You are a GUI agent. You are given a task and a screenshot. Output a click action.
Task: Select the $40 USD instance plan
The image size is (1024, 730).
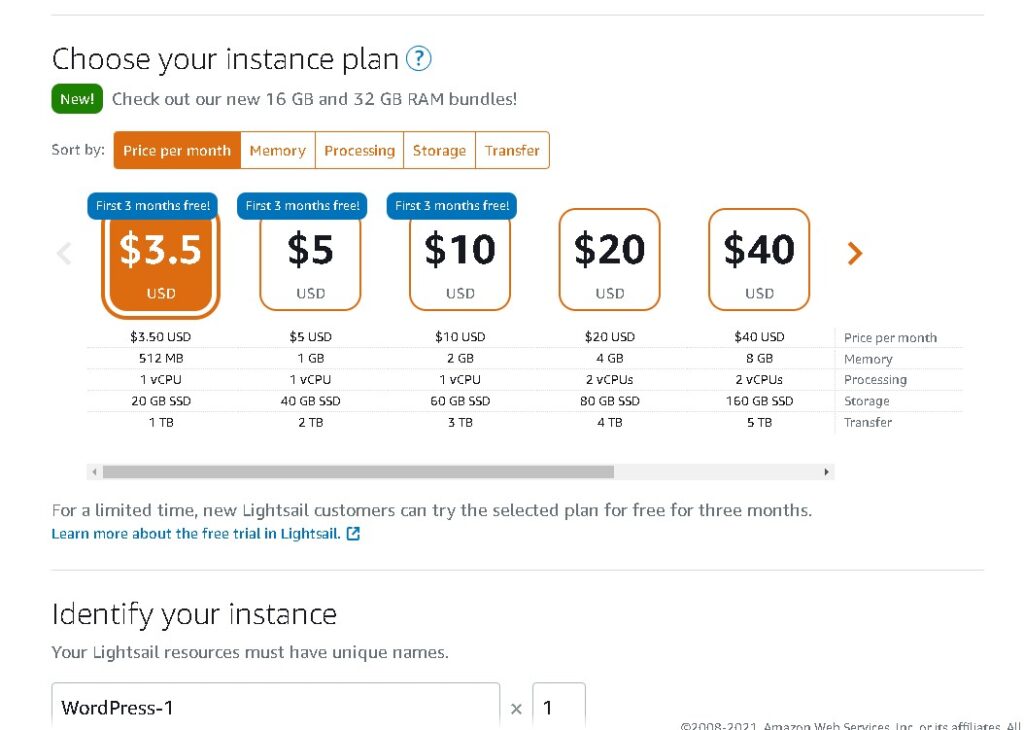[759, 260]
